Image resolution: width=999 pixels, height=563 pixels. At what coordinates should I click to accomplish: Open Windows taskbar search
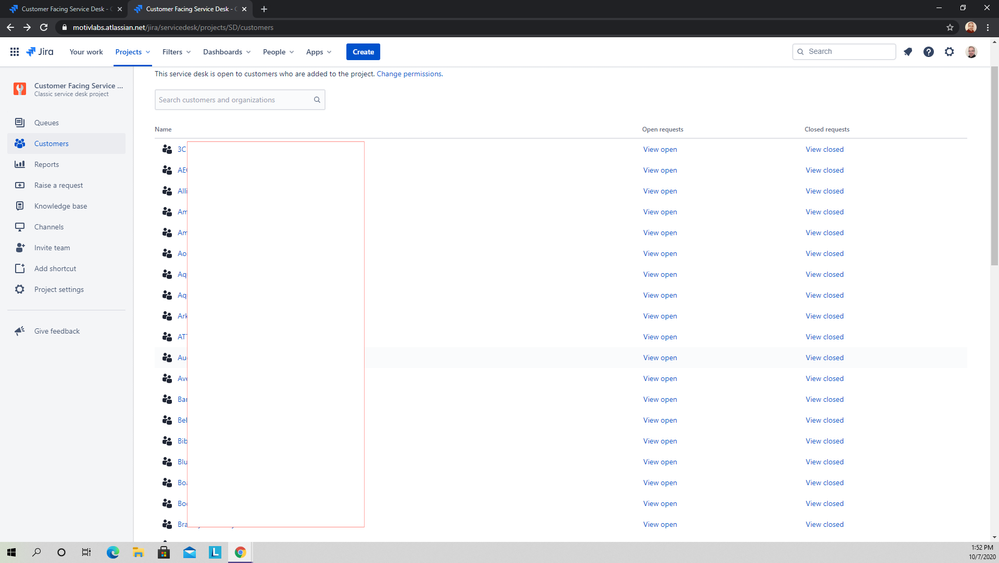click(x=36, y=552)
